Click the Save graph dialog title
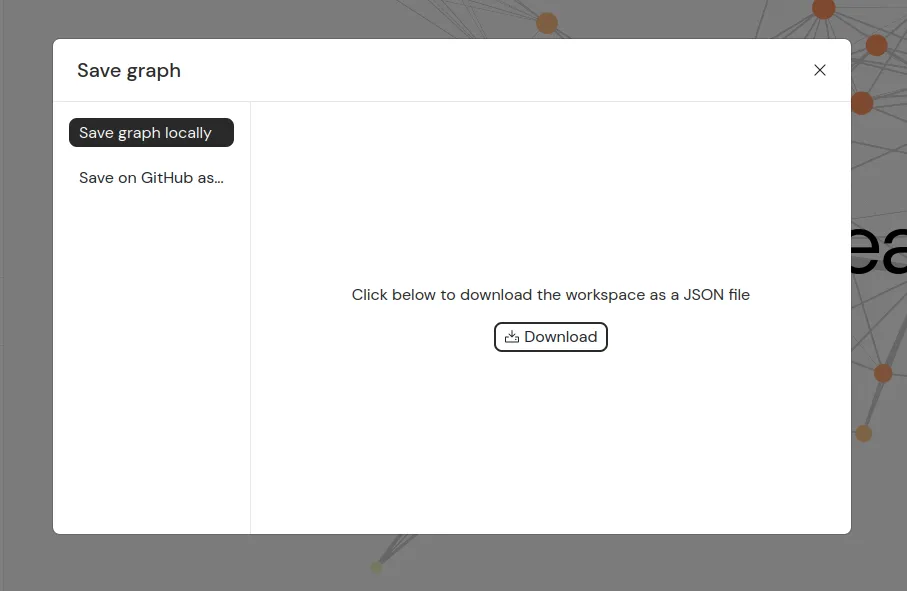 129,70
